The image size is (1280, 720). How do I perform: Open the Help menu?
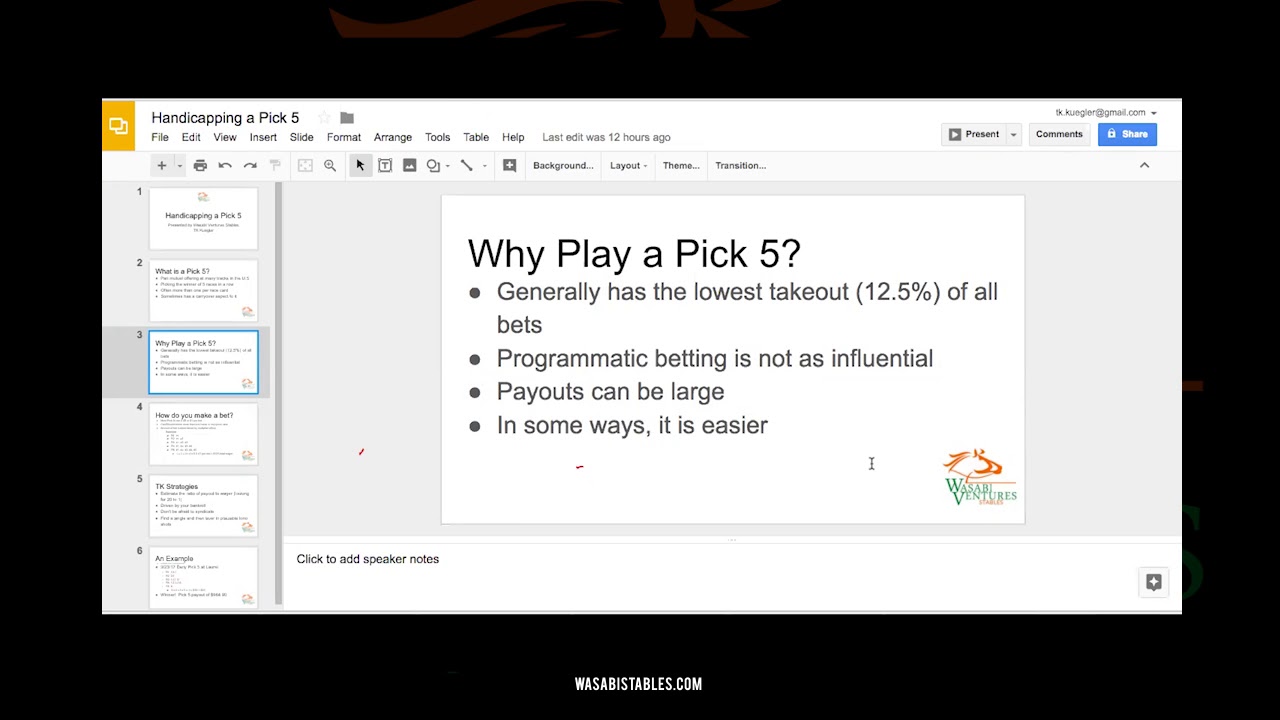[x=513, y=137]
